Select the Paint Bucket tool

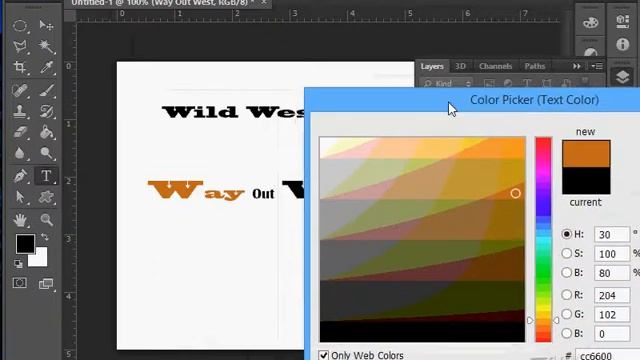coord(46,132)
